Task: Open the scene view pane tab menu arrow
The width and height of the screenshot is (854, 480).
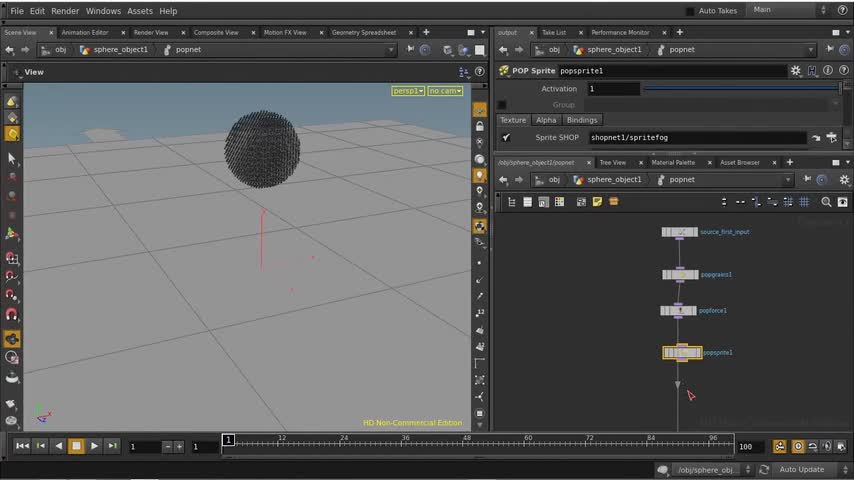Action: click(483, 33)
